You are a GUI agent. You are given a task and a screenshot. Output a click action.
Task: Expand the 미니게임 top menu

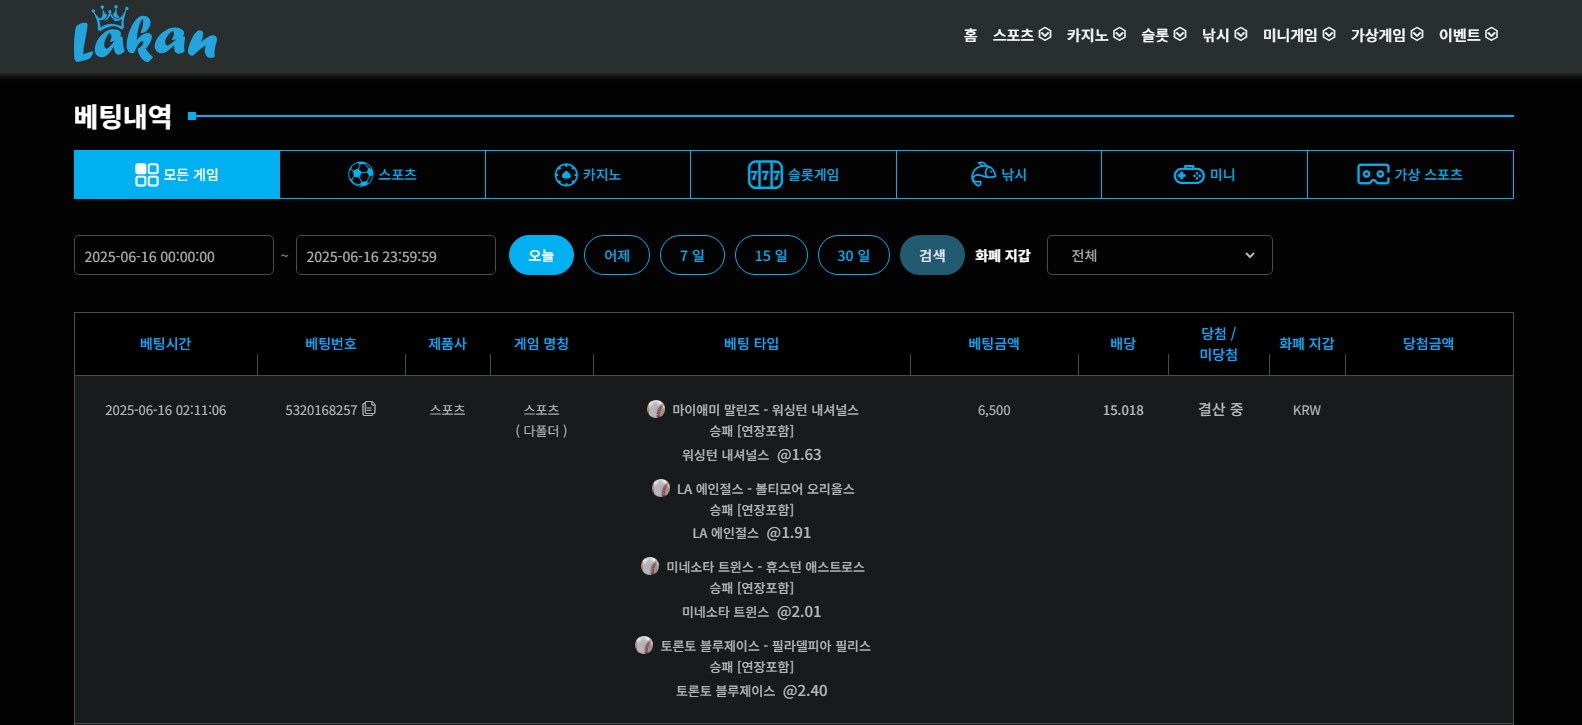coord(1298,35)
